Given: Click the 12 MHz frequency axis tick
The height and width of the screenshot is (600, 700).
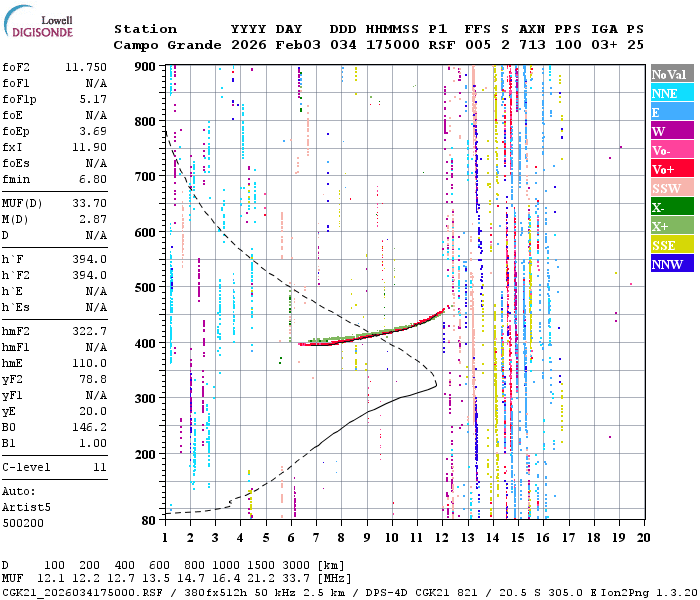Looking at the screenshot, I should tap(442, 537).
